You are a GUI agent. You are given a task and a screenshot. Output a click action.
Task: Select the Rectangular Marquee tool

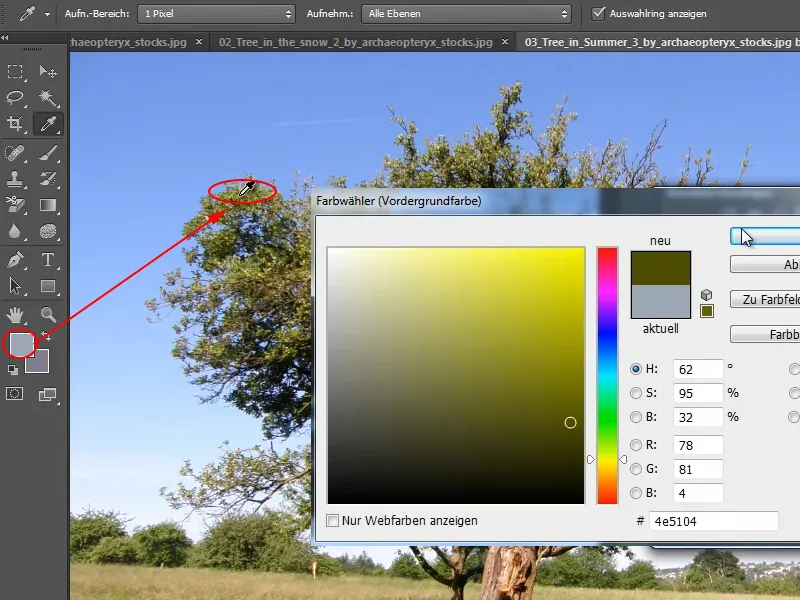pos(15,71)
